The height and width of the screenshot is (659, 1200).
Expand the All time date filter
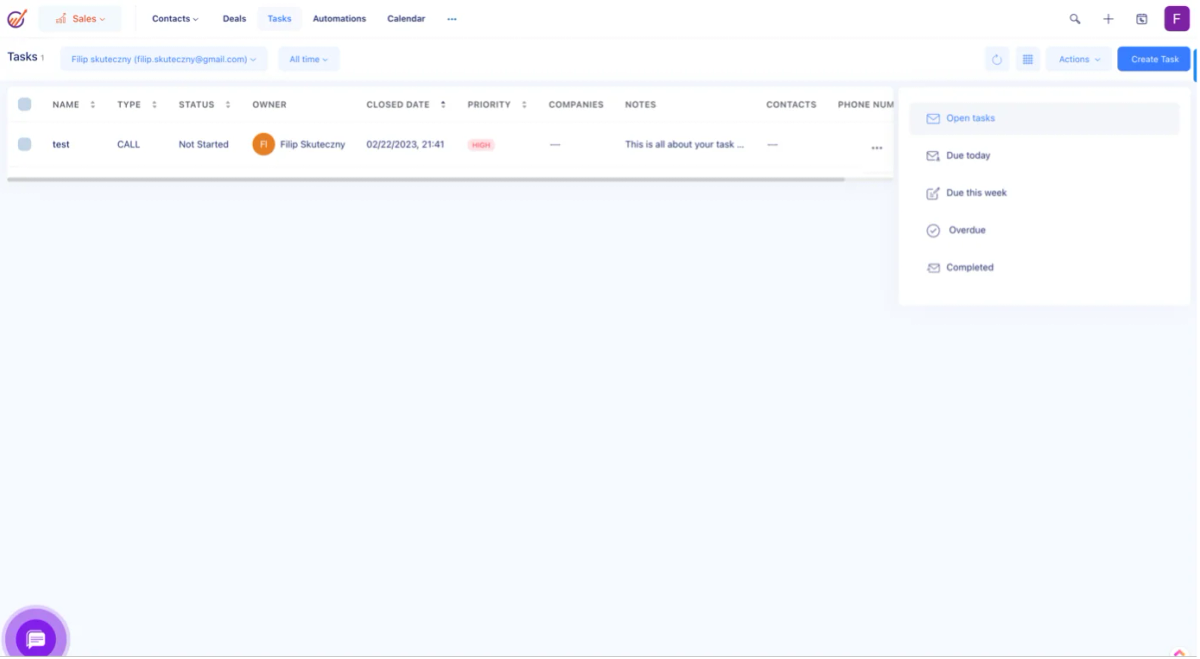tap(309, 59)
